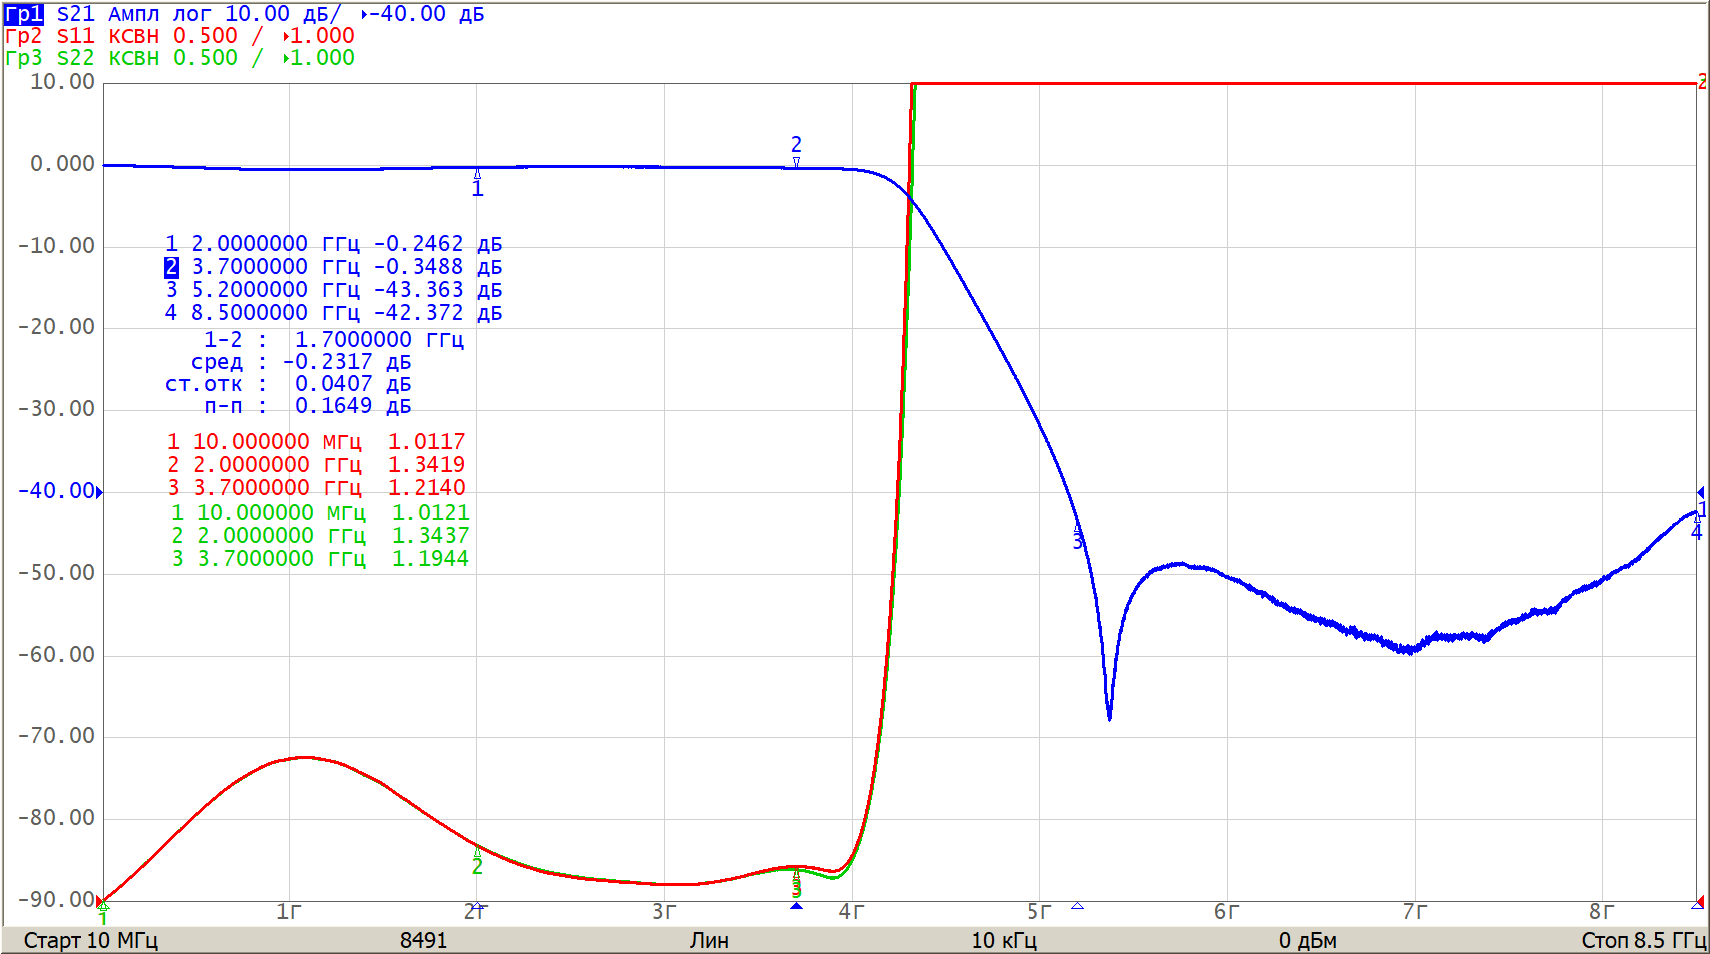
Task: Click the Стоп 8.5 ГГц stop frequency
Action: click(1643, 940)
